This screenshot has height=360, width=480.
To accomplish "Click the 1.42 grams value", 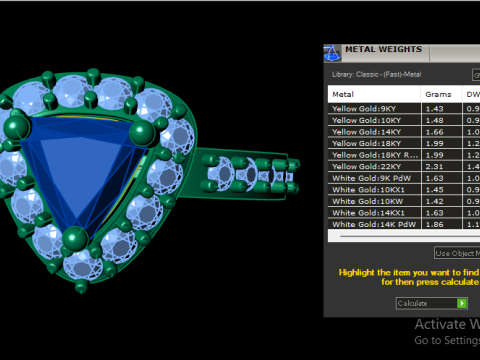I will click(435, 201).
